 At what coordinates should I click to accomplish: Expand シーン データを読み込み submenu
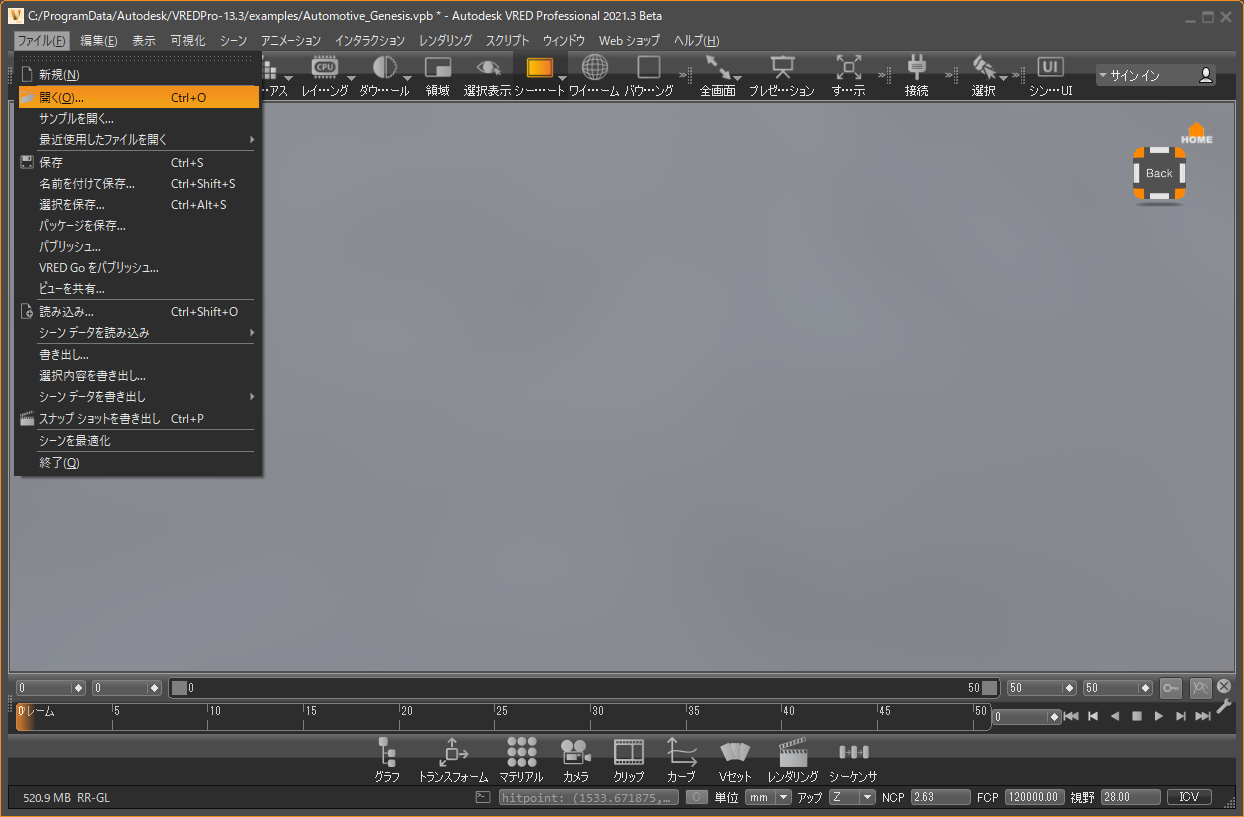[x=138, y=332]
